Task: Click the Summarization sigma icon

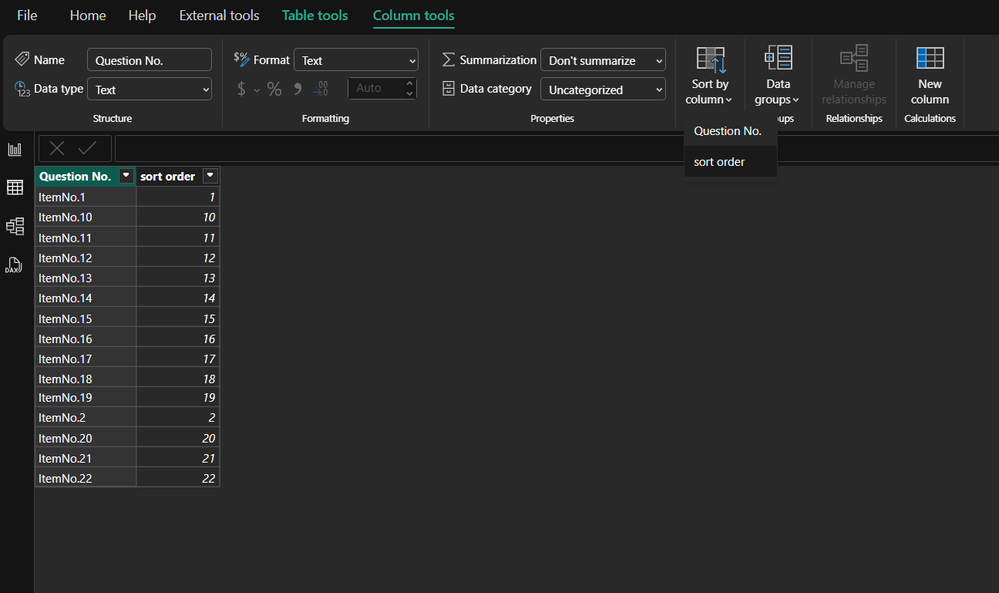Action: (x=449, y=59)
